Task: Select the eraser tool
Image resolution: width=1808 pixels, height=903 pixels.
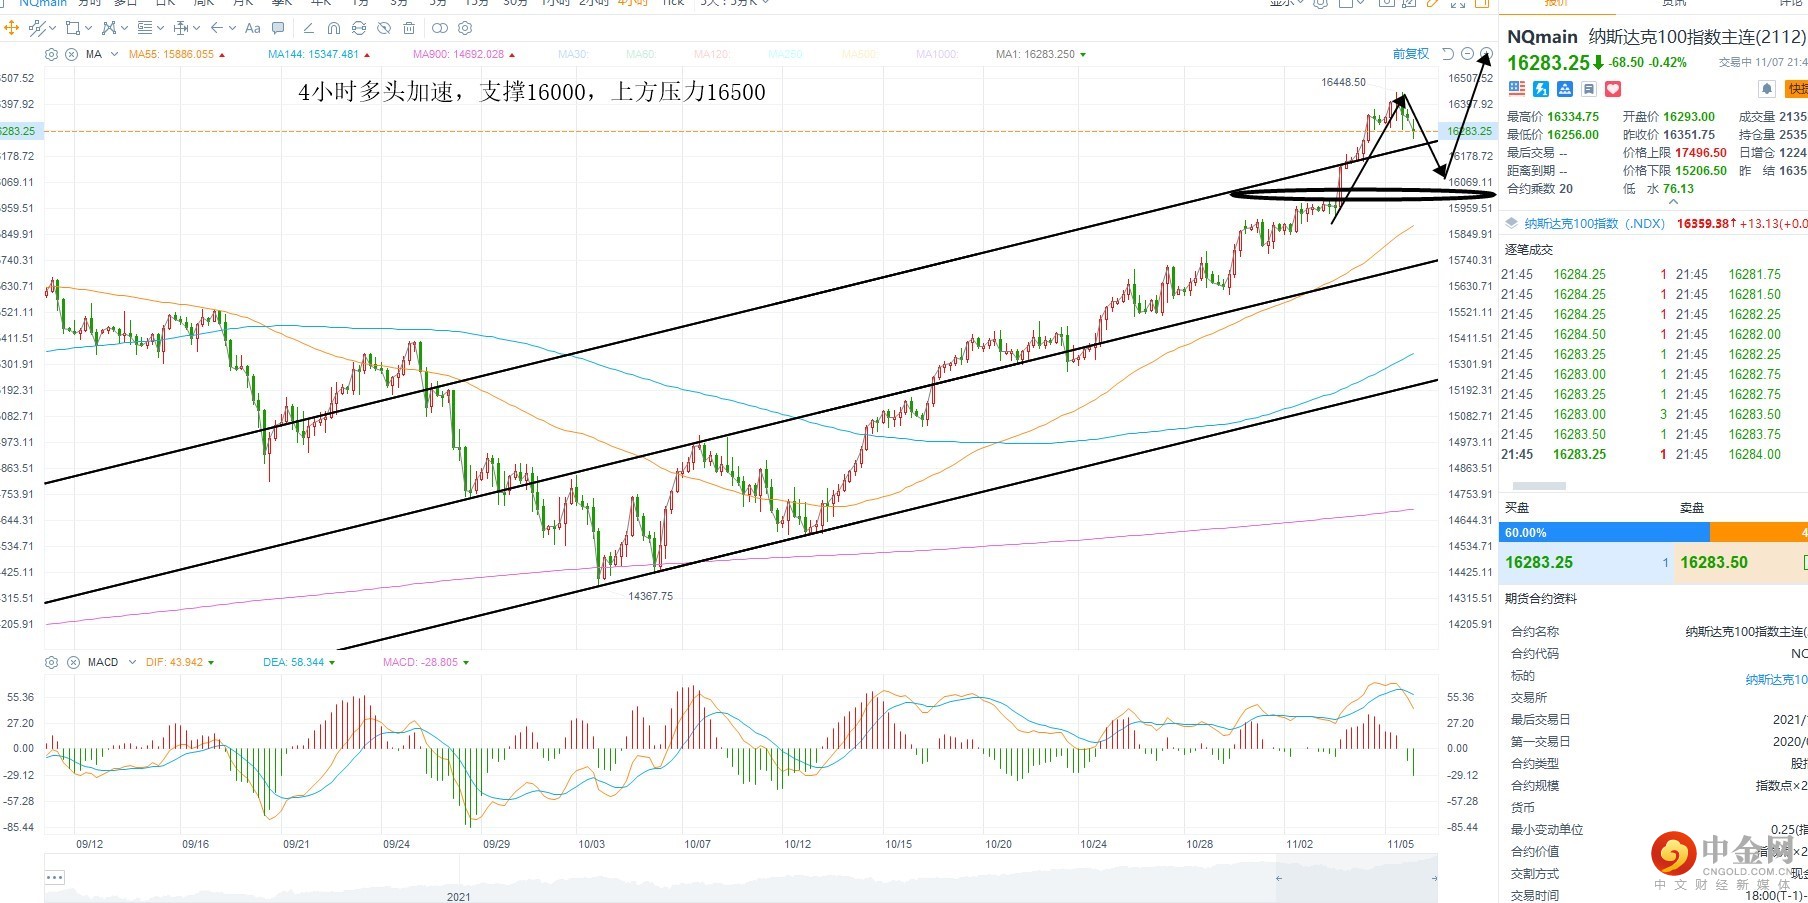Action: coord(308,28)
